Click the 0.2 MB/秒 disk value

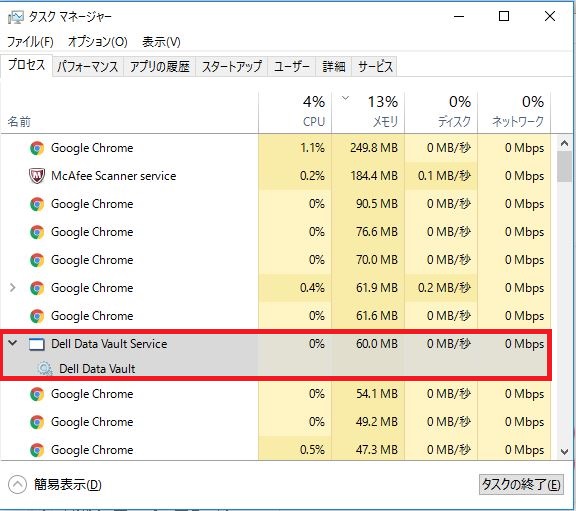point(444,288)
